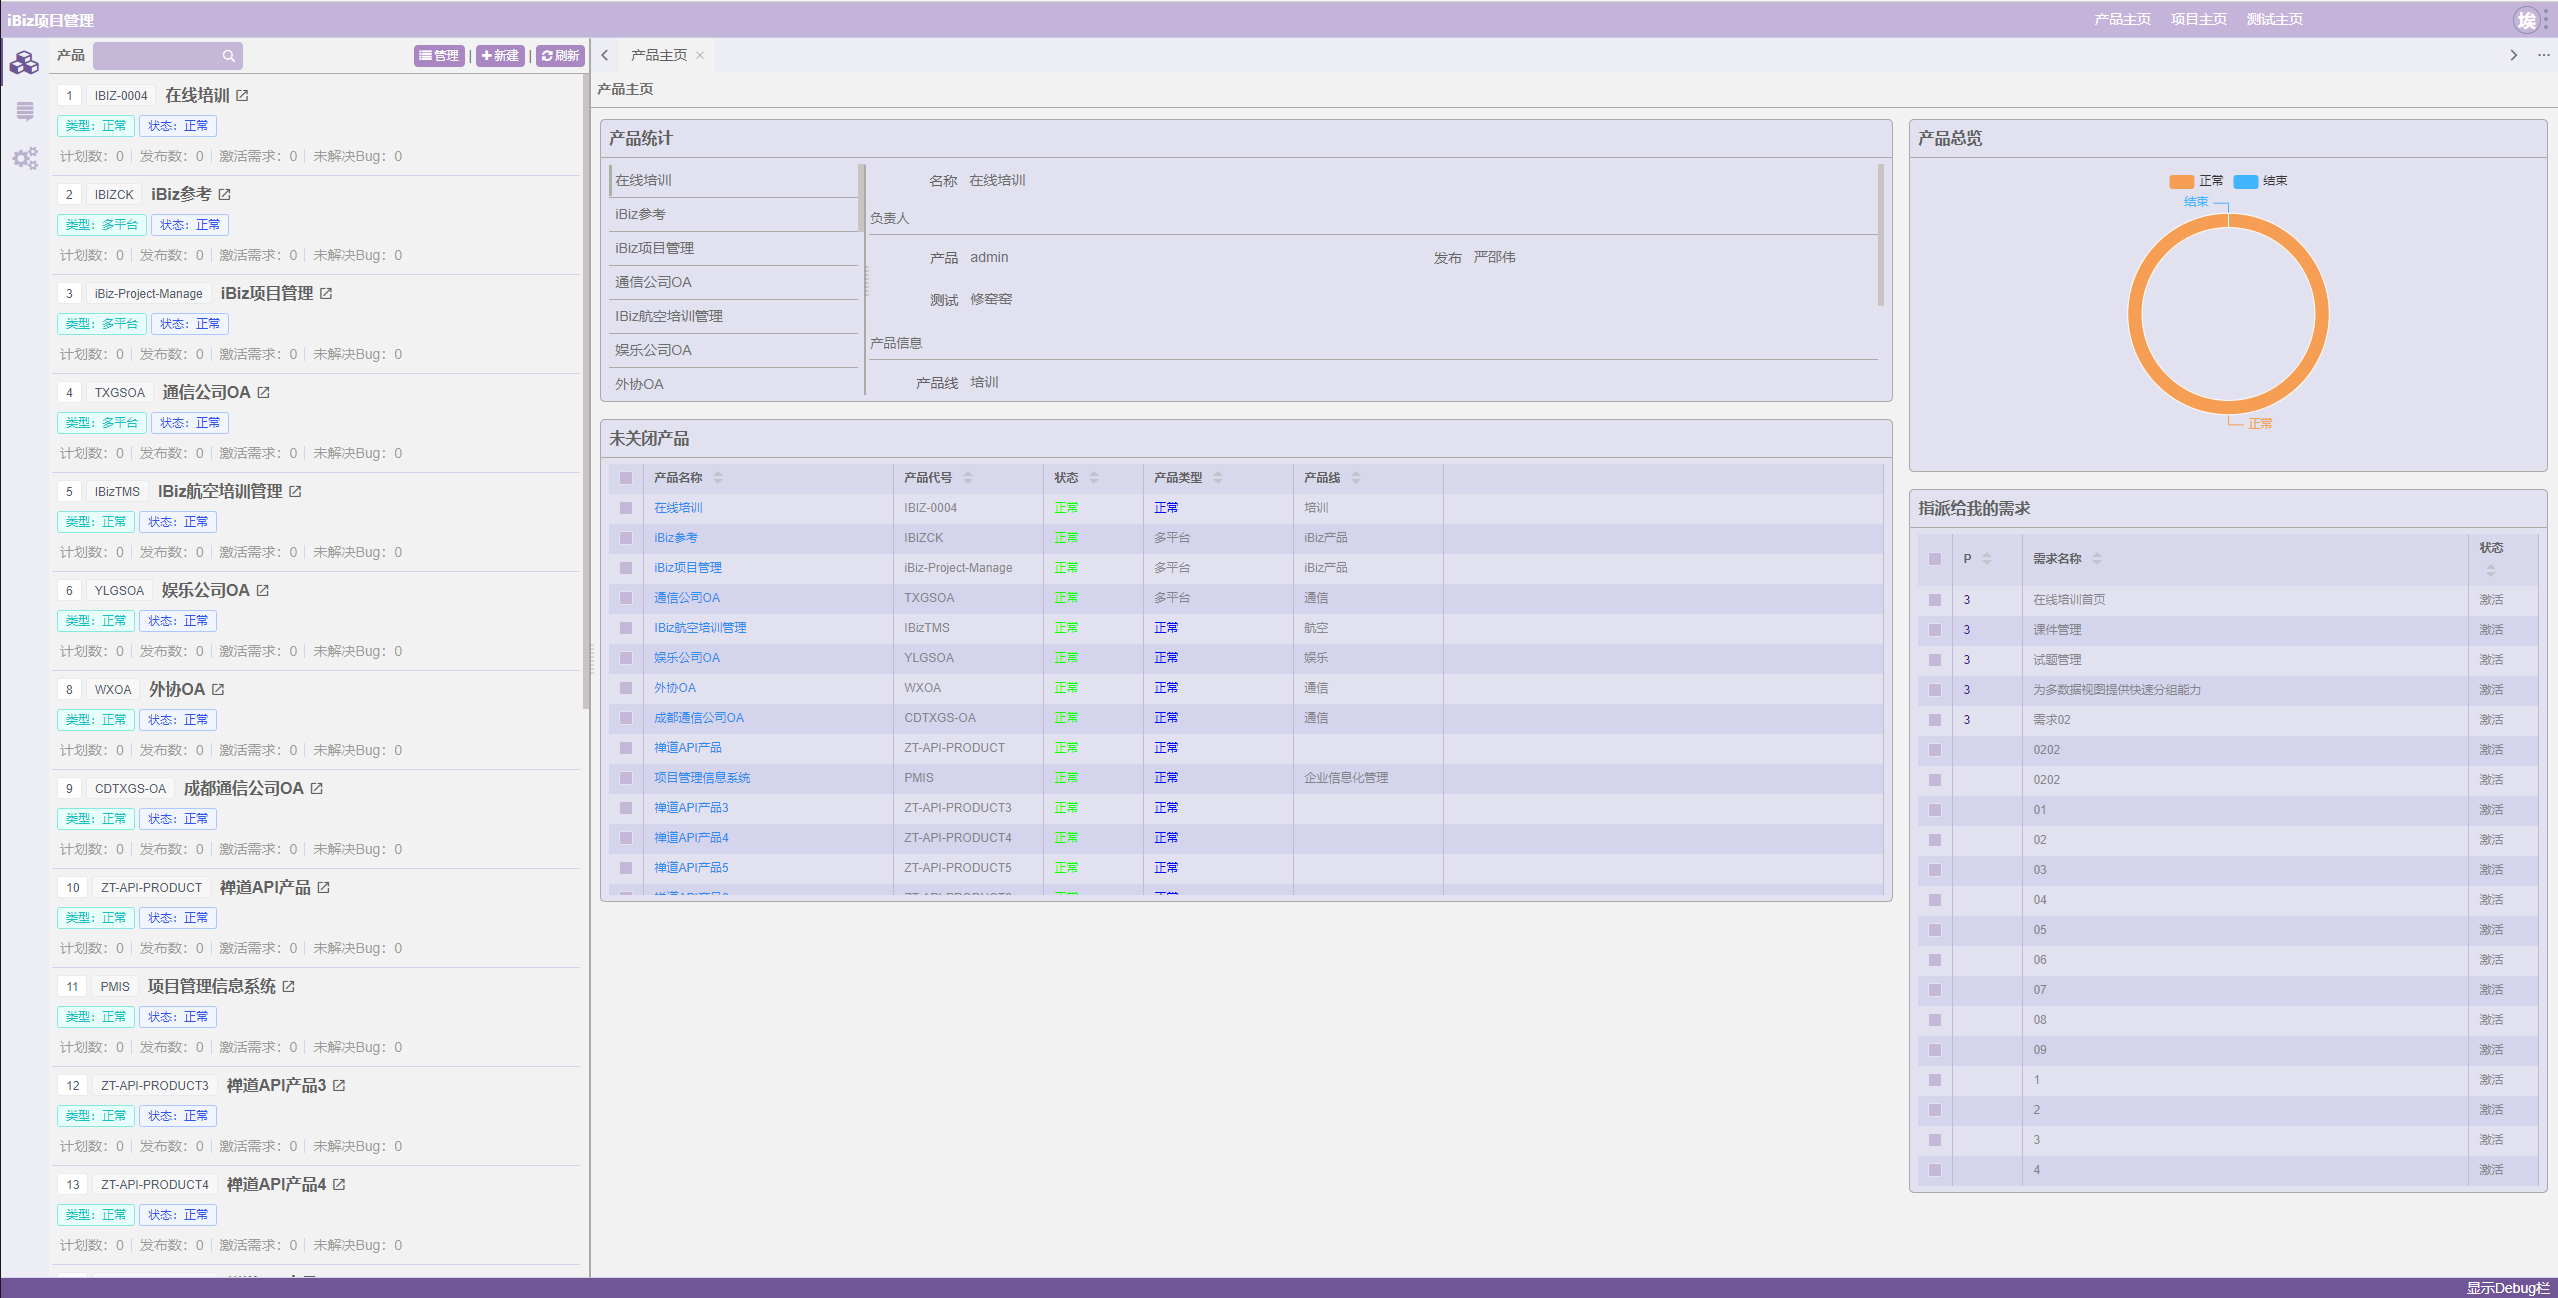
Task: Open 禅道API产品 external link icon
Action: (x=323, y=888)
